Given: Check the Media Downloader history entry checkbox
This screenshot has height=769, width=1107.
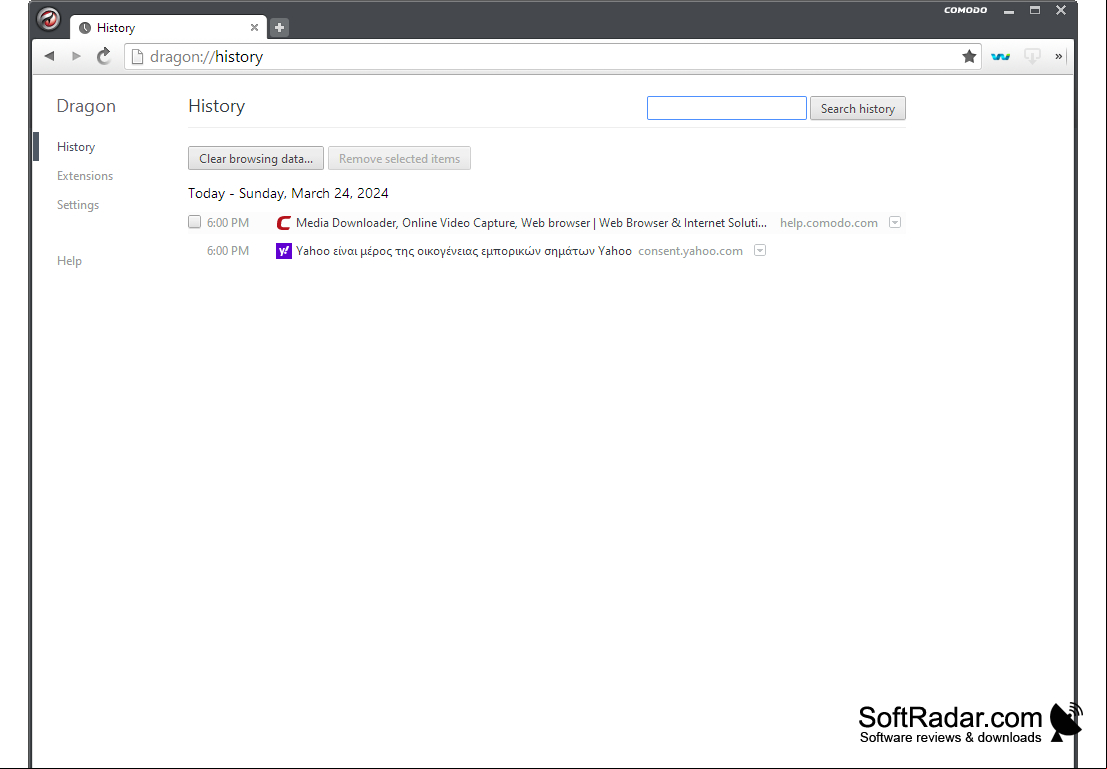Looking at the screenshot, I should [195, 222].
